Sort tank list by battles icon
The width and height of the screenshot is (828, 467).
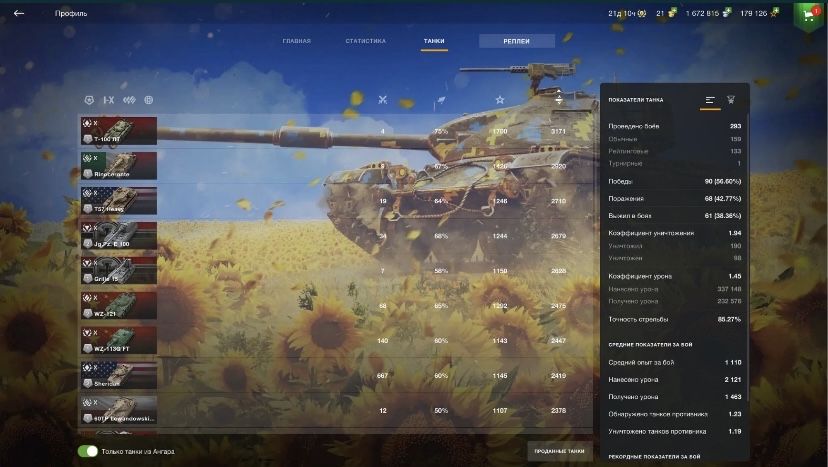[x=383, y=99]
